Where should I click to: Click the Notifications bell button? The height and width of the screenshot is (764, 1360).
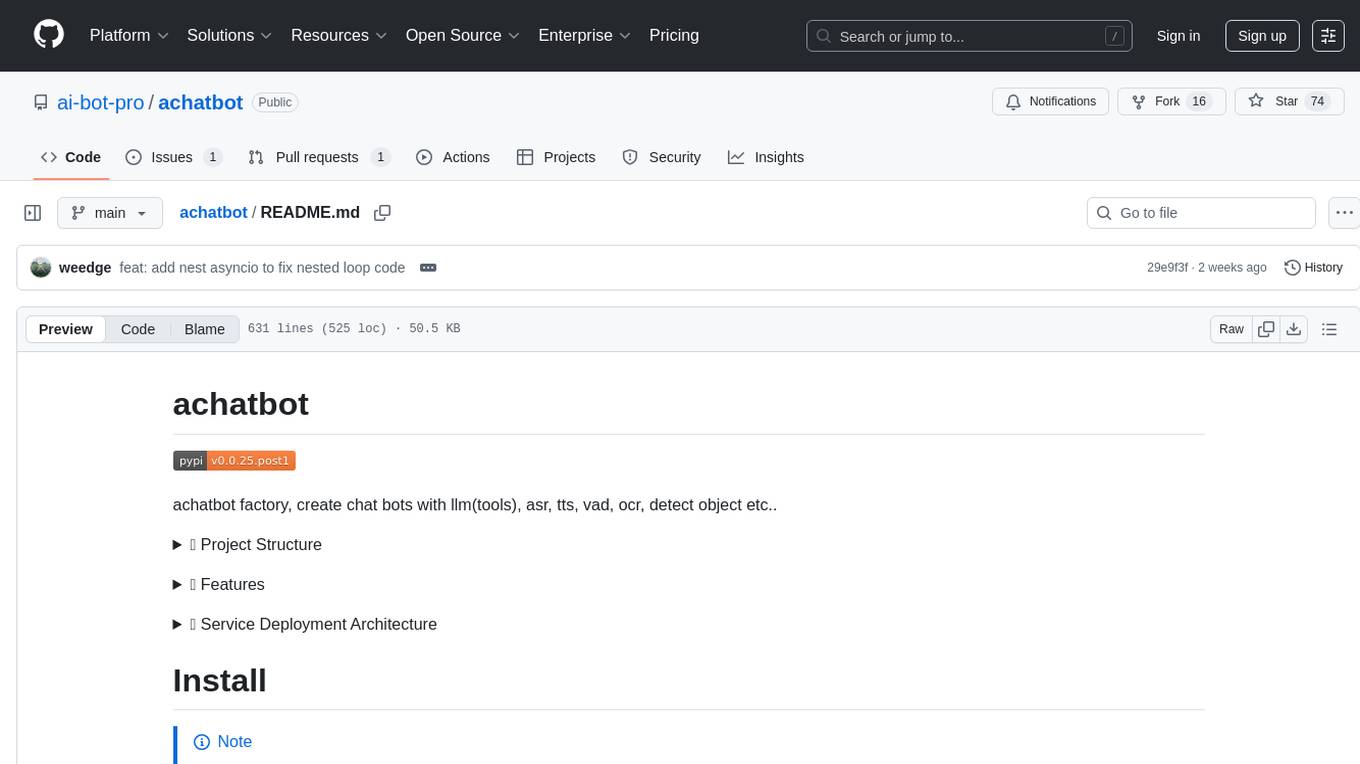pyautogui.click(x=1051, y=102)
